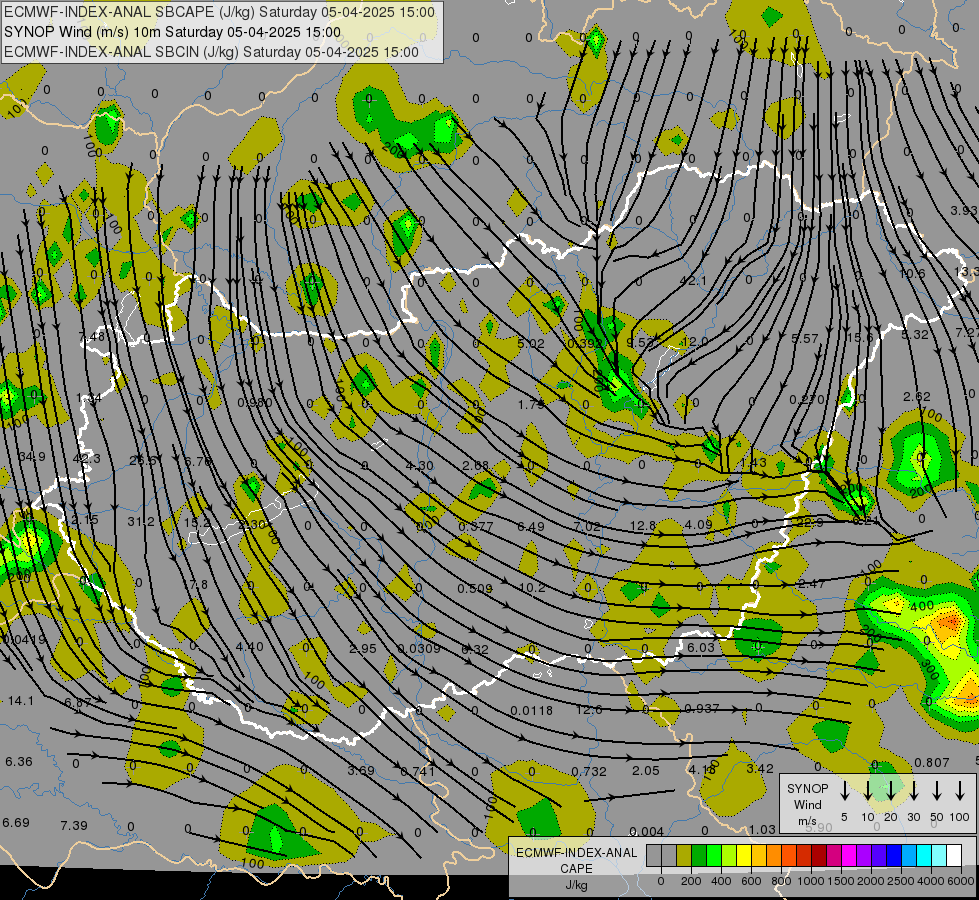979x900 pixels.
Task: Click the SBCIN title line at top
Action: 211,52
